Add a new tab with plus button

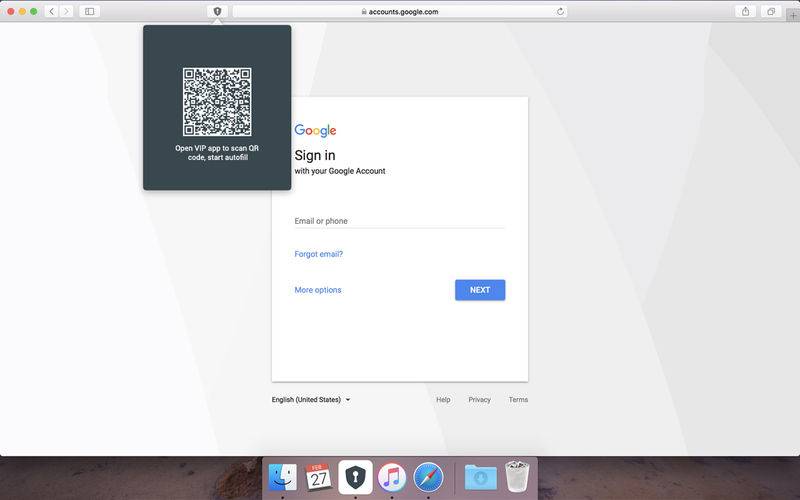point(793,15)
